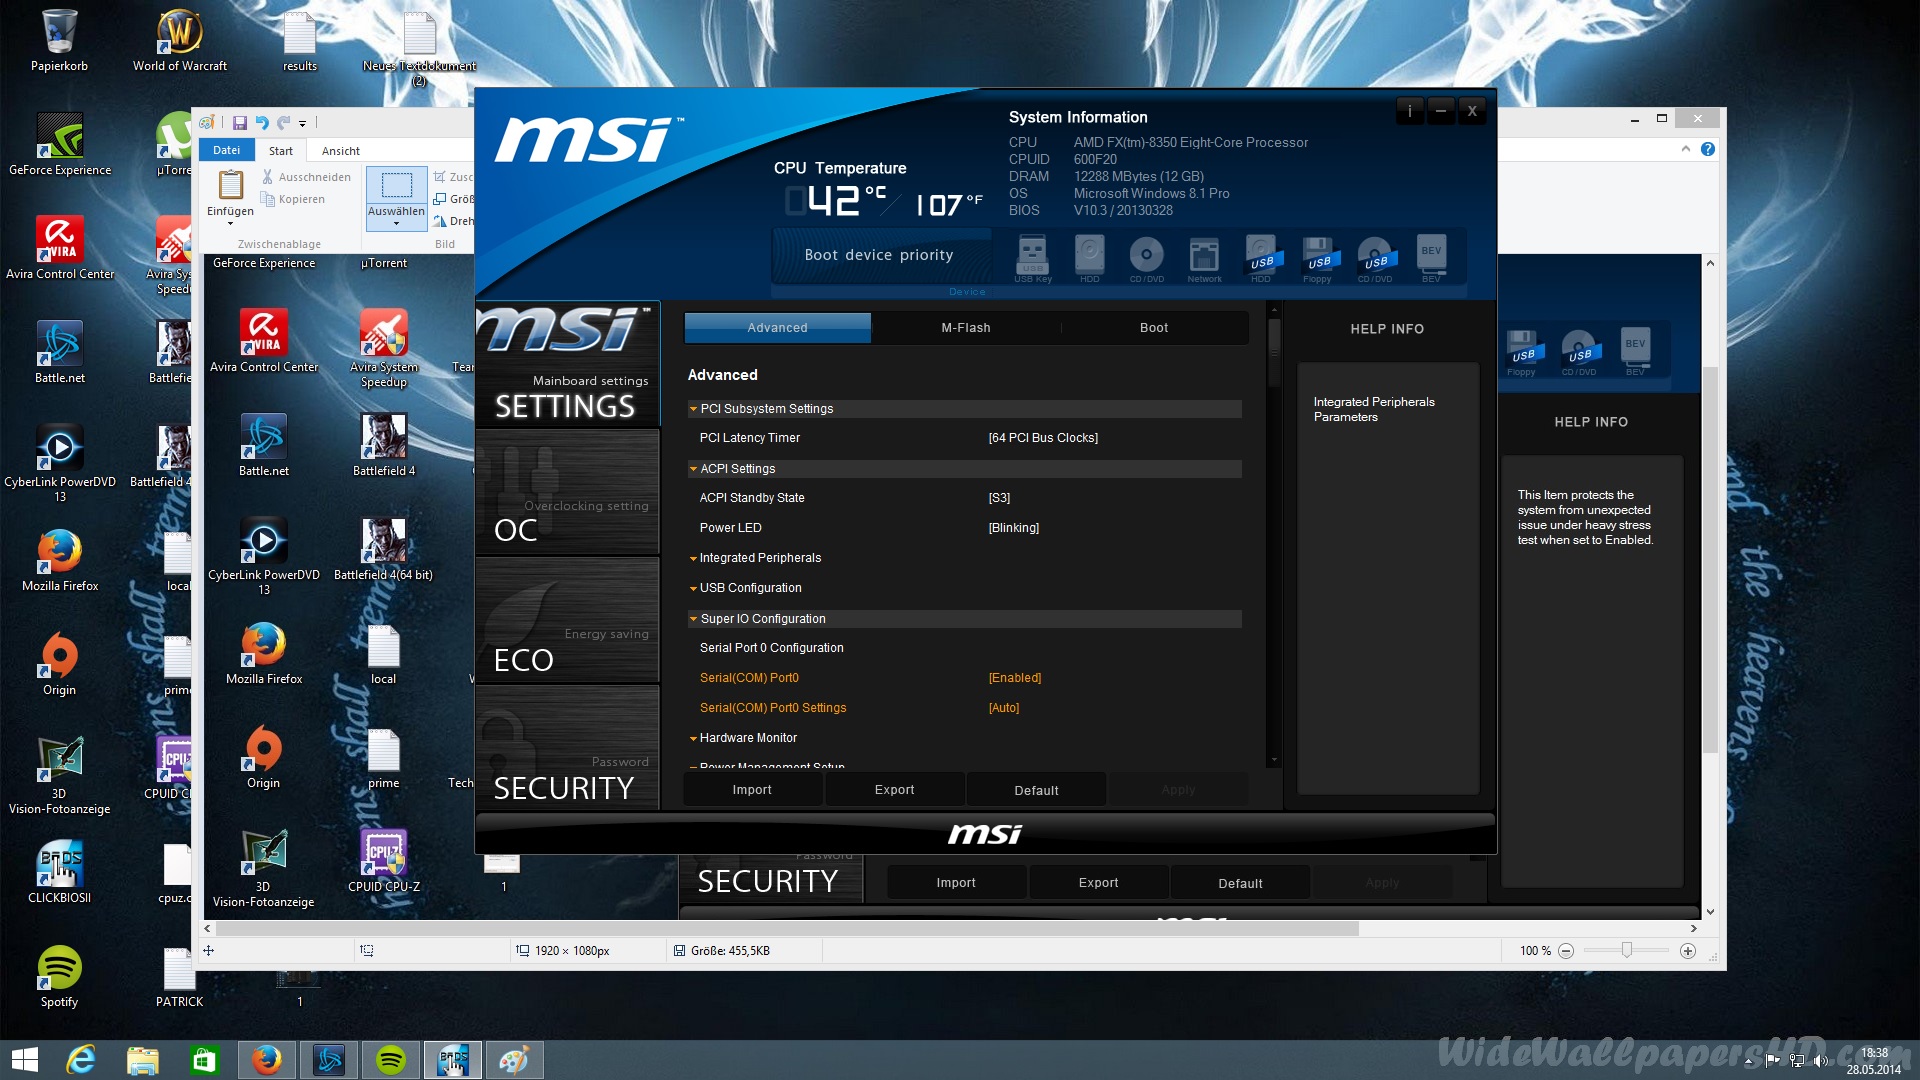This screenshot has width=1920, height=1080.
Task: Select World of Warcraft desktop shortcut
Action: (x=180, y=40)
